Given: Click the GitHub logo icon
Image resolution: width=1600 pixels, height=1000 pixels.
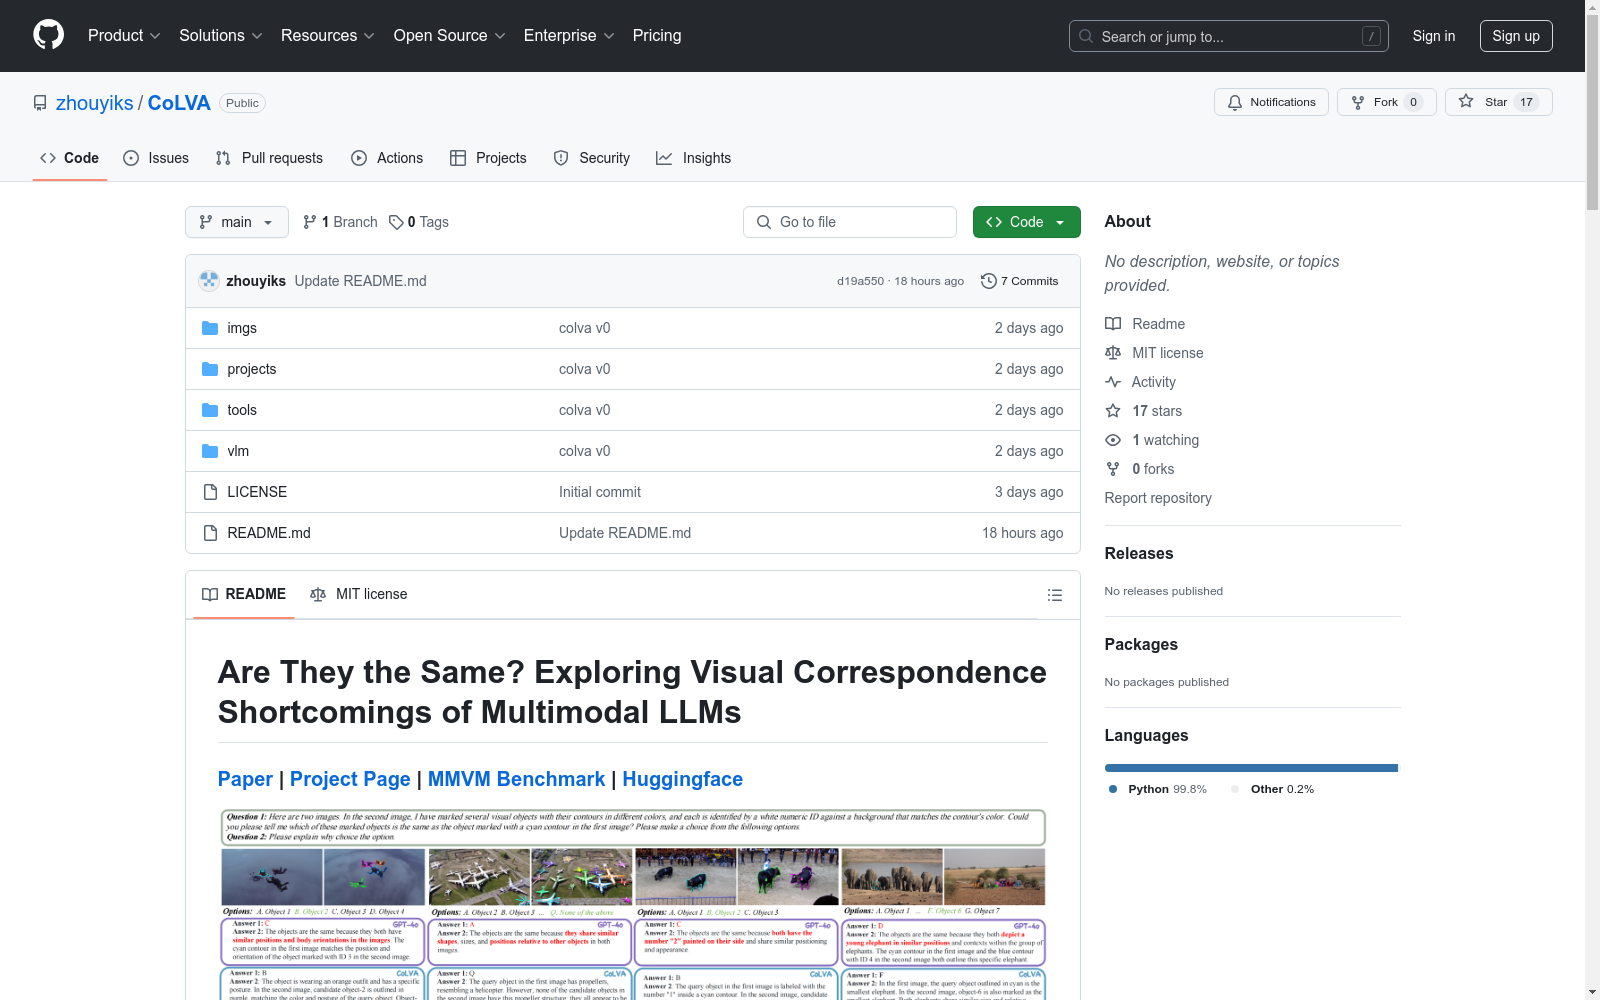Looking at the screenshot, I should point(48,35).
